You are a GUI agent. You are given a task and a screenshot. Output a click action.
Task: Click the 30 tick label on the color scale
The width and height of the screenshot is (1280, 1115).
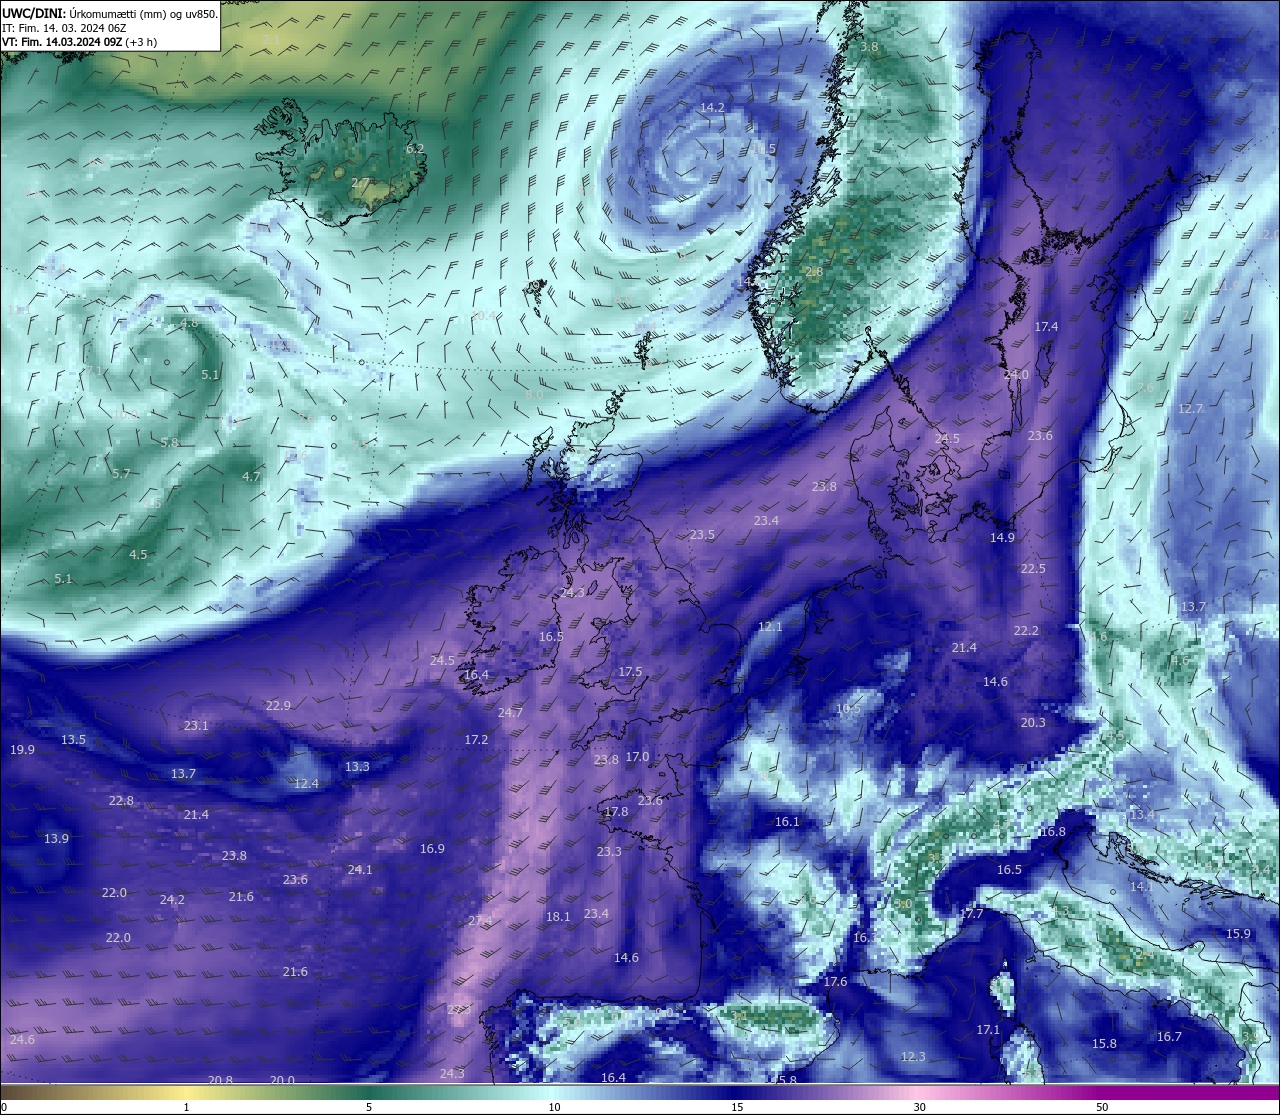pos(919,1107)
